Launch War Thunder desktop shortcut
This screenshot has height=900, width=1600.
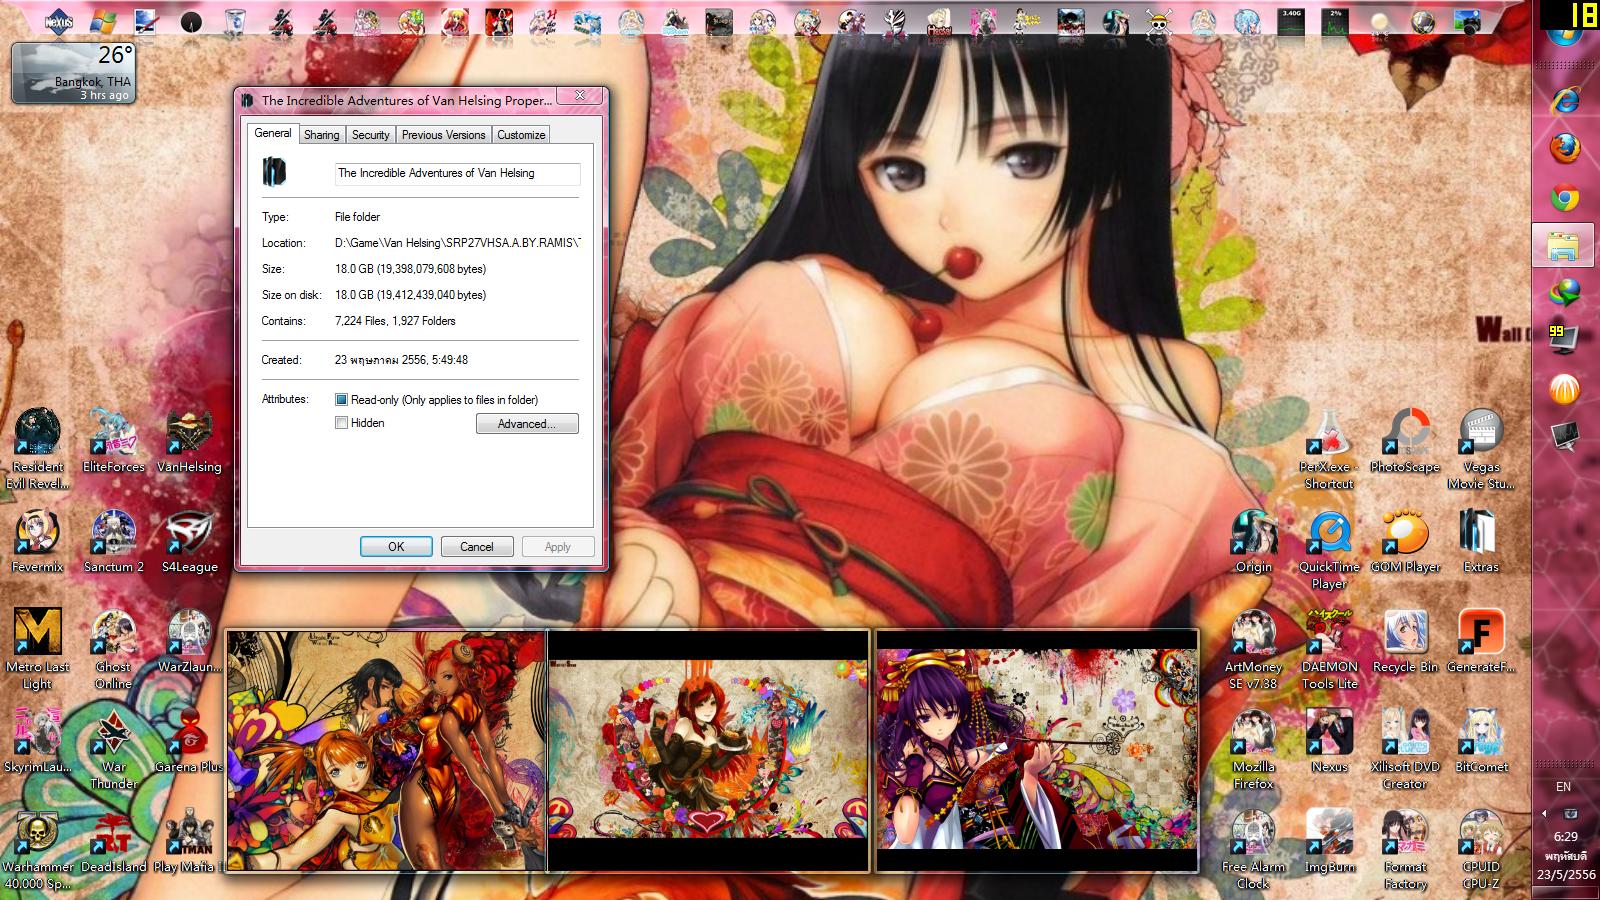(x=113, y=749)
